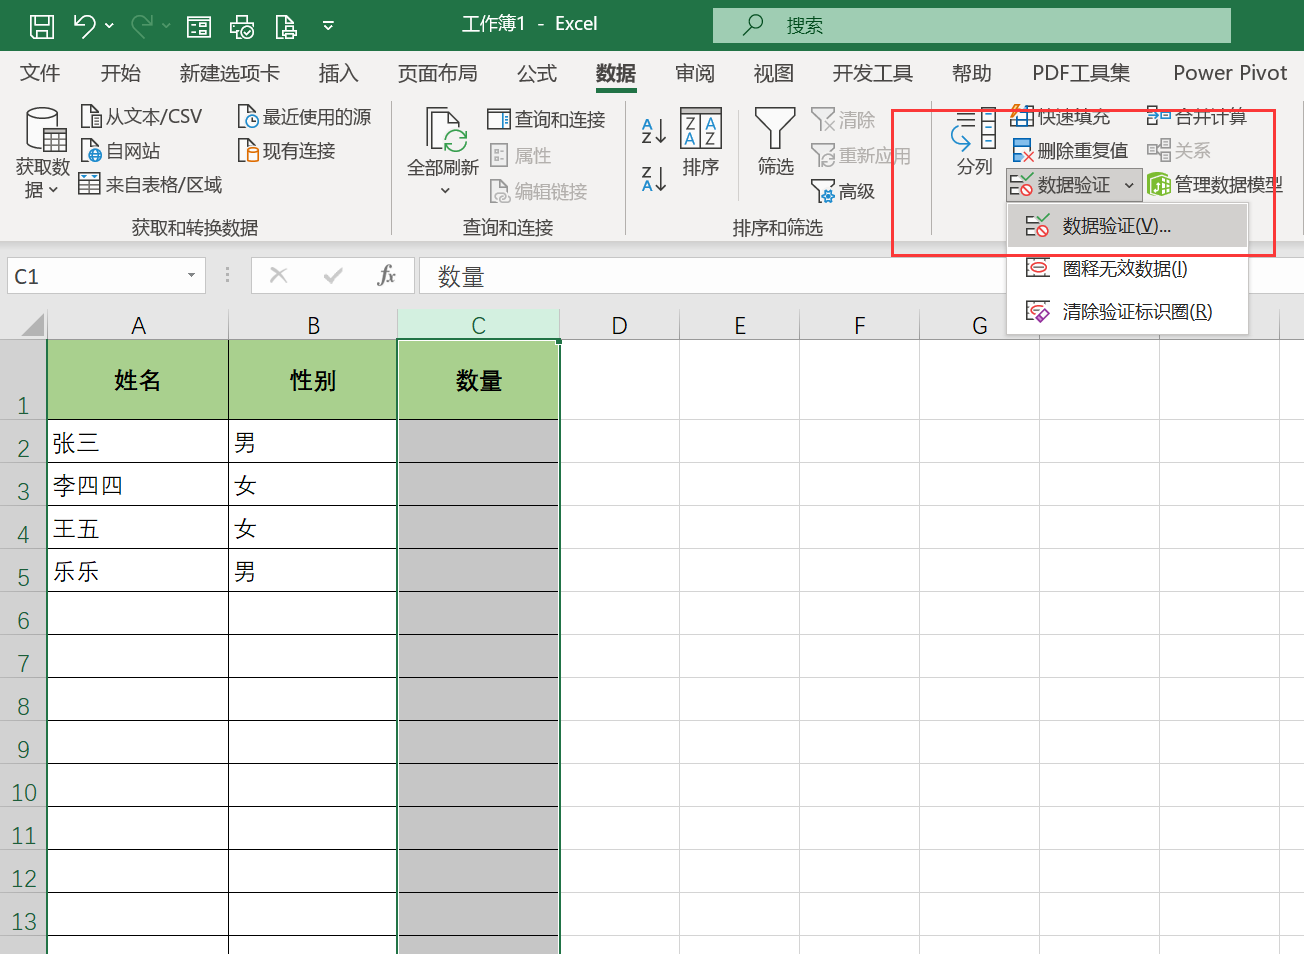Click cell containing 李四四
The image size is (1304, 954).
tap(138, 485)
